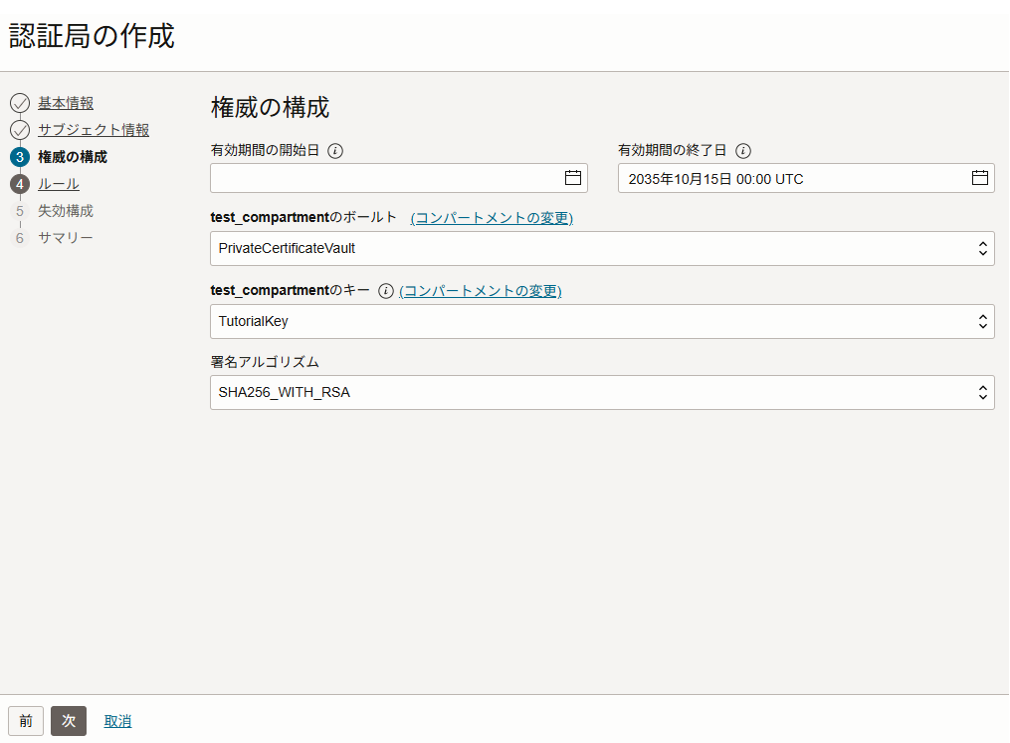Open the TutorialKey key dropdown
Screen dimensions: 1010x743
(x=602, y=321)
